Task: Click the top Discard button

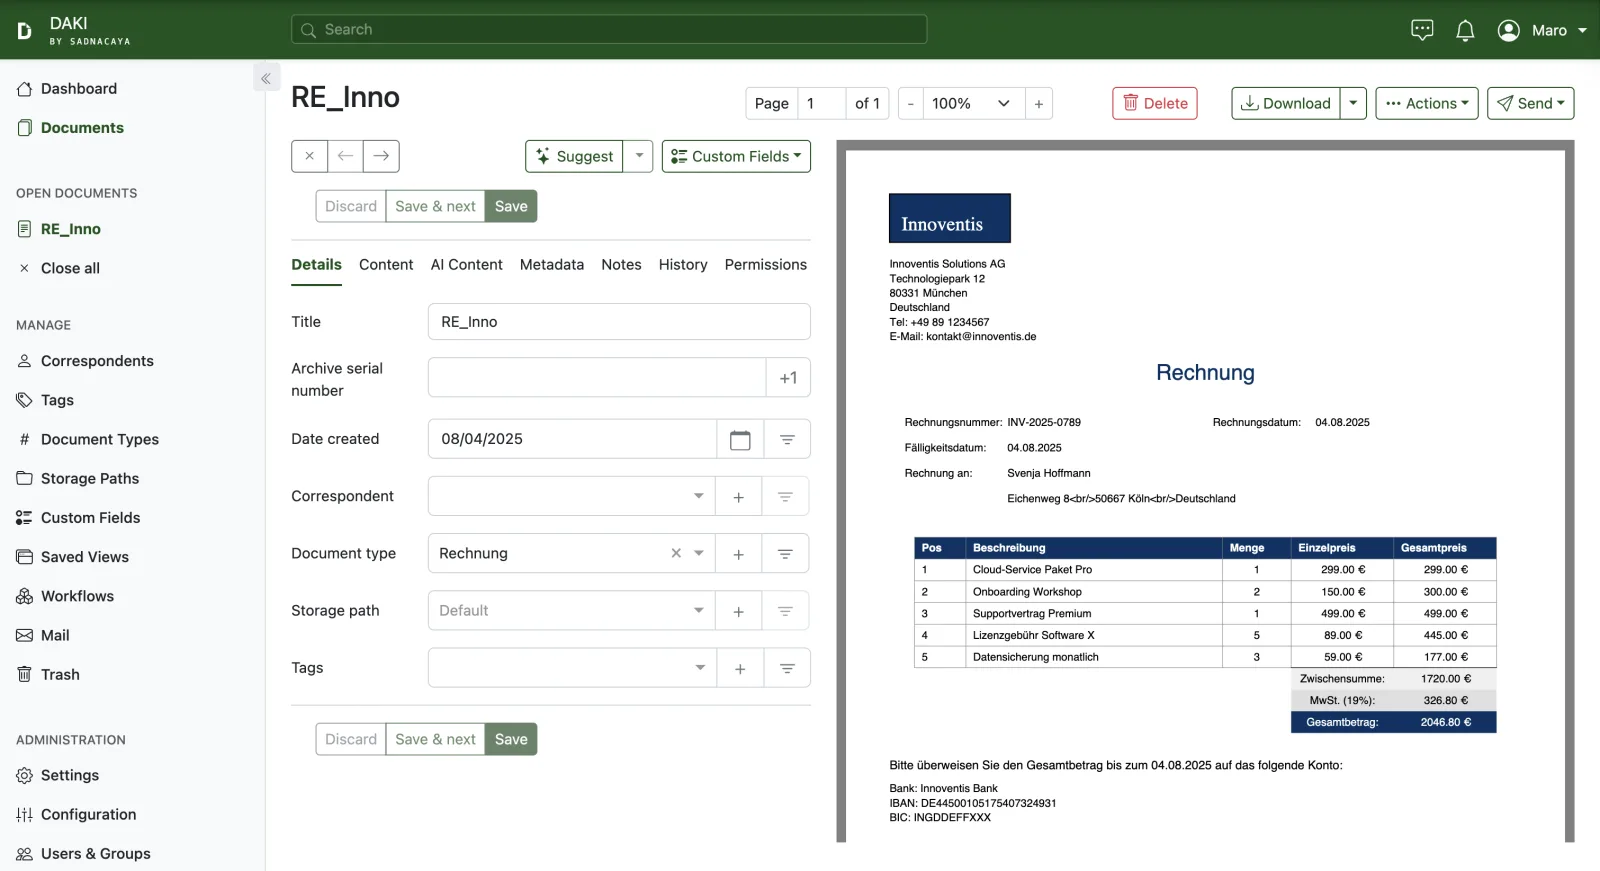Action: pos(351,206)
